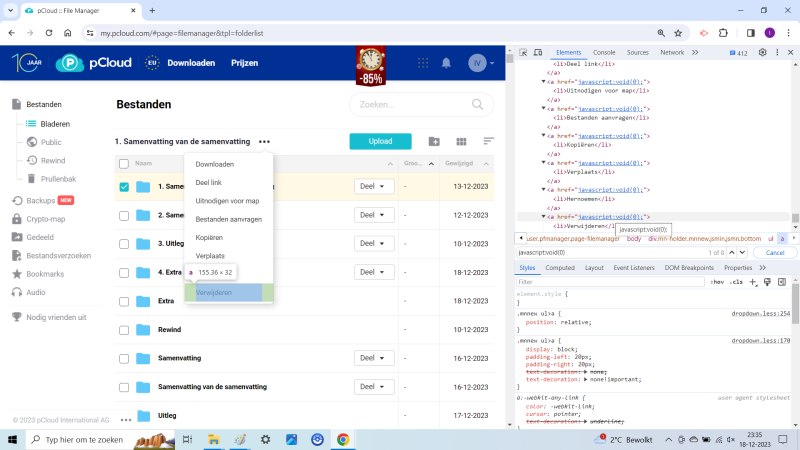Viewport: 800px width, 450px height.
Task: Choose Verwijderen in the context menu
Action: pyautogui.click(x=214, y=293)
